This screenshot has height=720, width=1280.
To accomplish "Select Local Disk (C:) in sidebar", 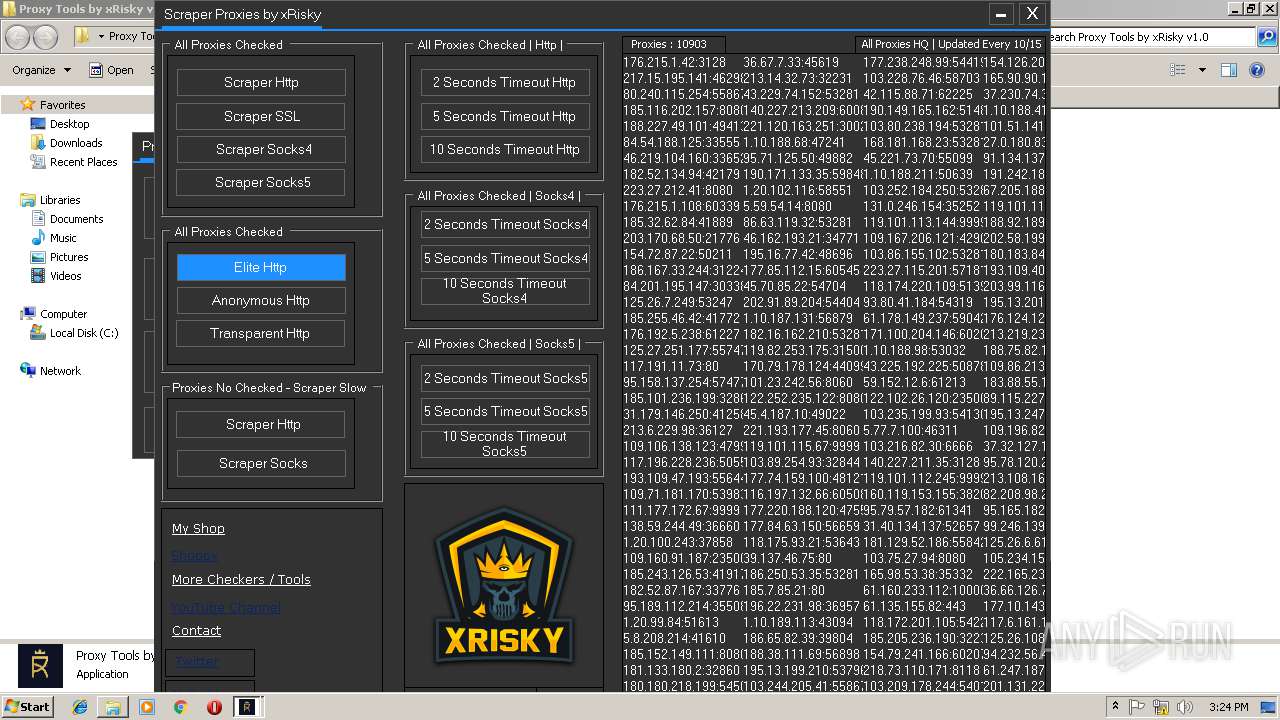I will (x=84, y=333).
